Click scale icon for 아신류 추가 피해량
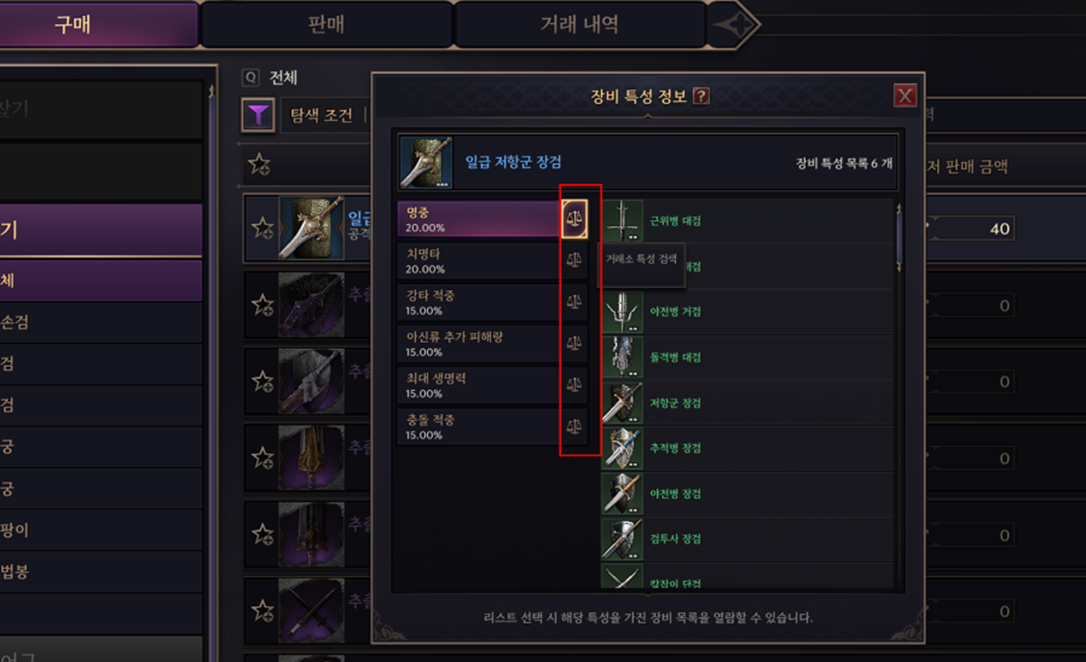Viewport: 1086px width, 662px height. (x=574, y=343)
